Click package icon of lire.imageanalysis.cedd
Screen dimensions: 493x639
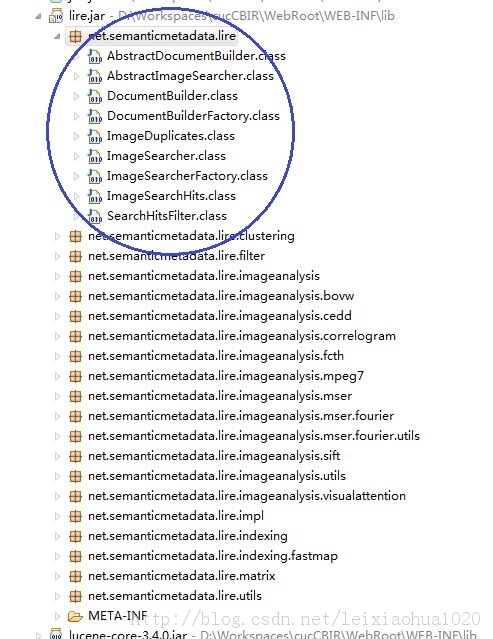coord(75,316)
